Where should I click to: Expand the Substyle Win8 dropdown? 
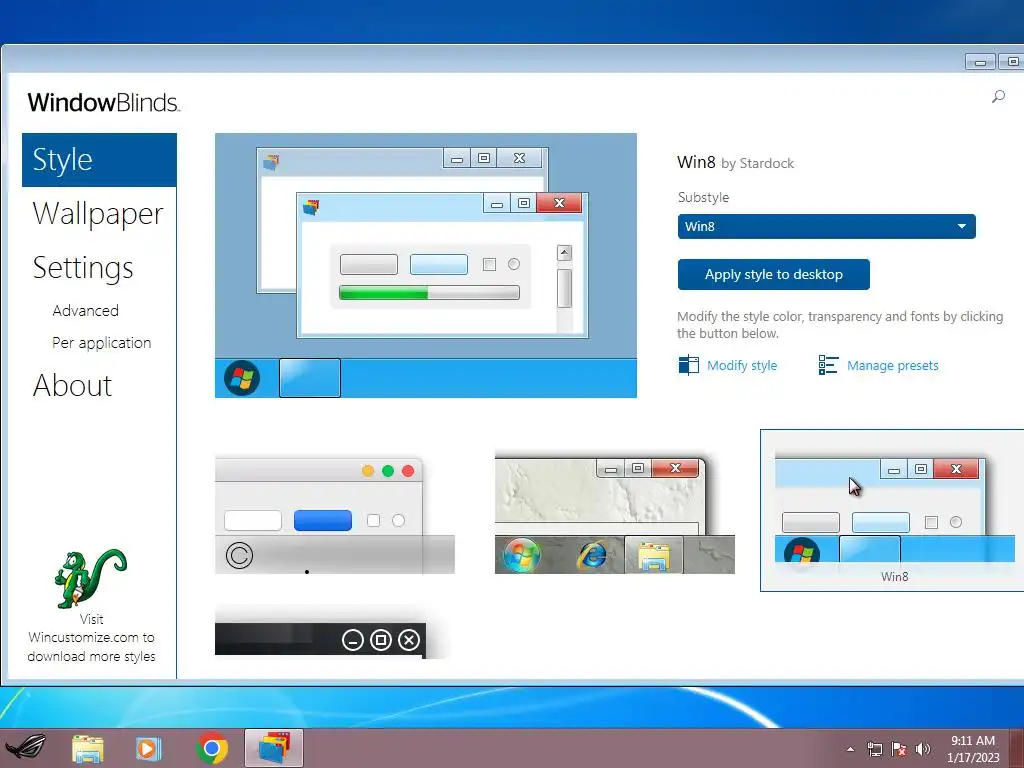(826, 227)
